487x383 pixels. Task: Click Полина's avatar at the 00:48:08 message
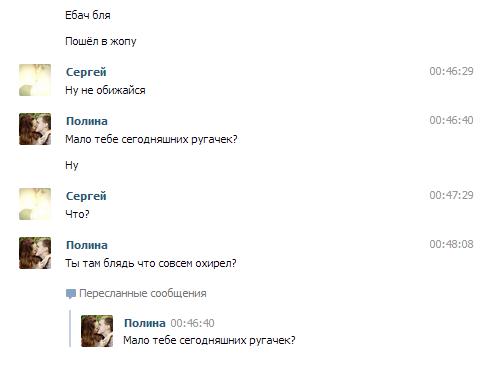pyautogui.click(x=35, y=253)
